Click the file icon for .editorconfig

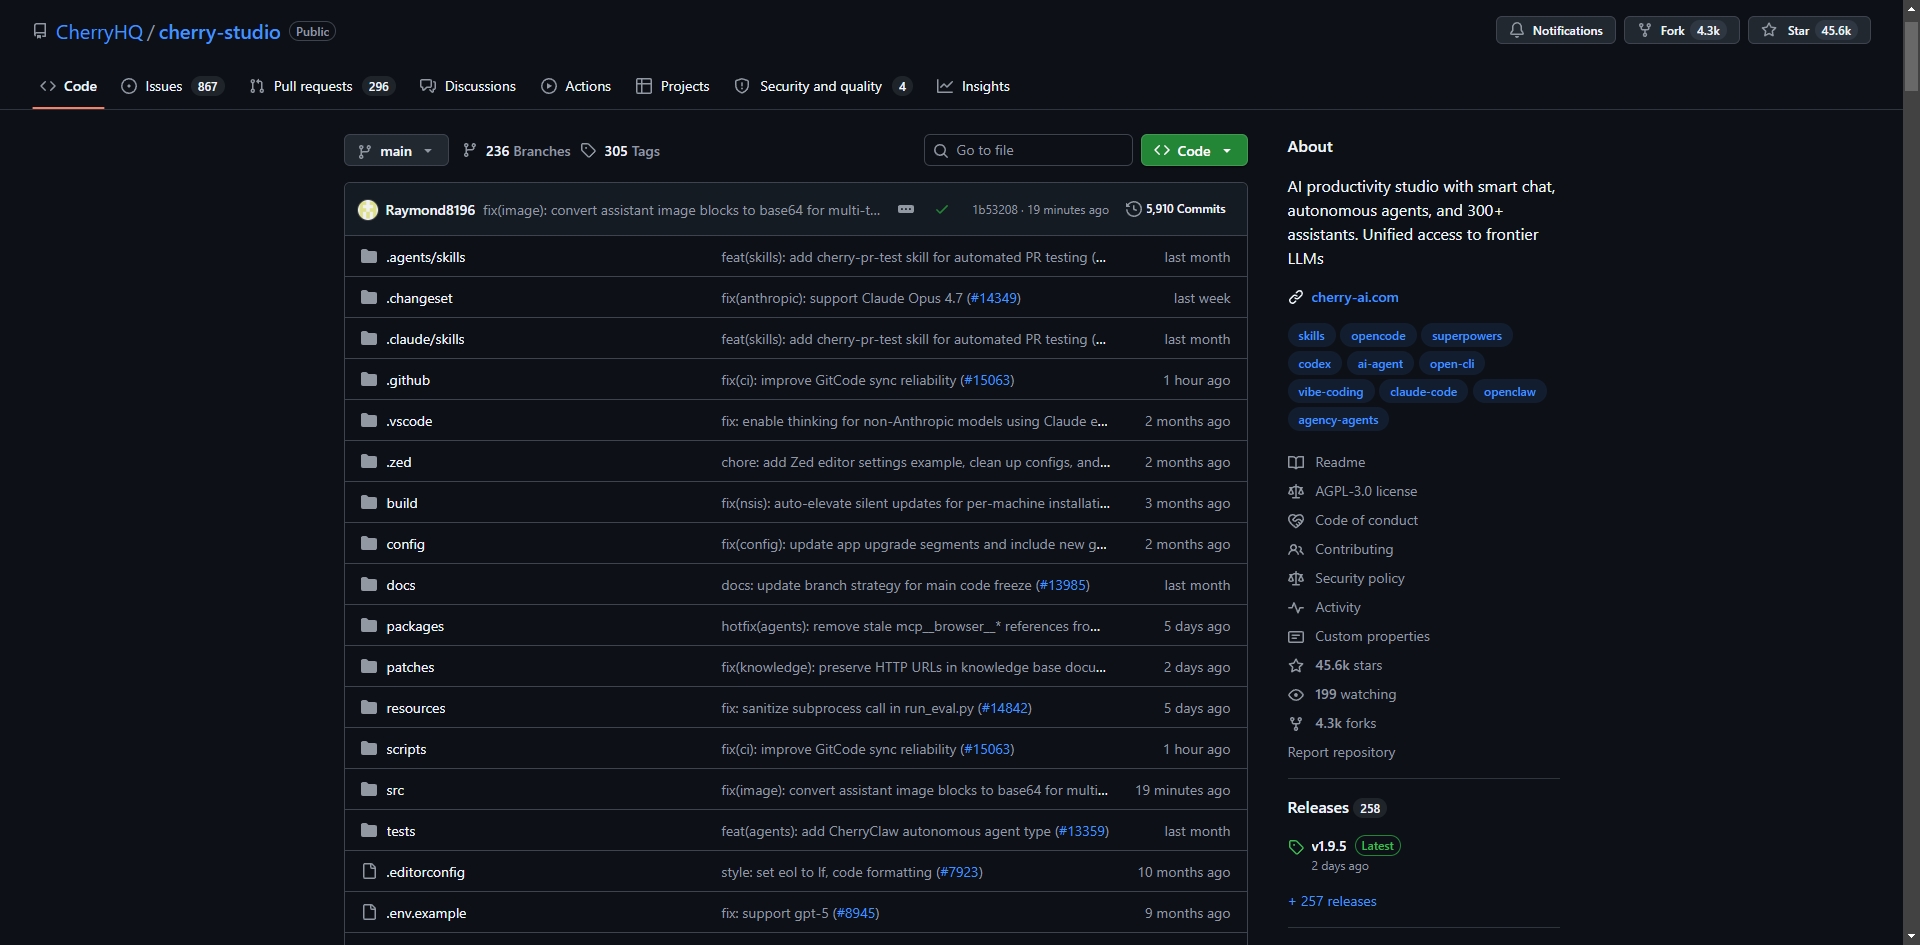click(x=369, y=872)
